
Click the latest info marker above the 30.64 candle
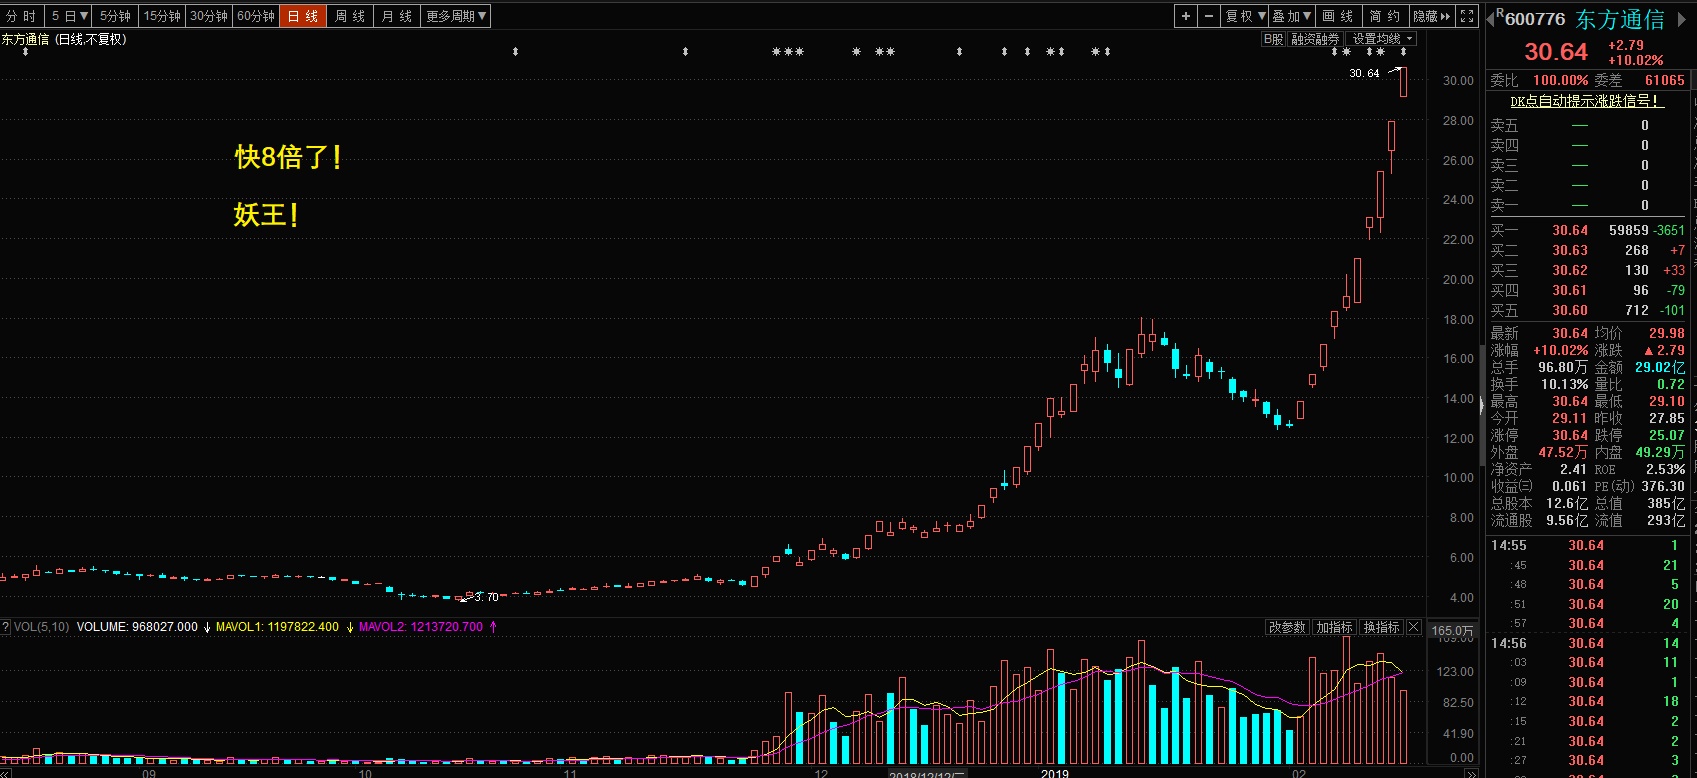pos(1403,52)
